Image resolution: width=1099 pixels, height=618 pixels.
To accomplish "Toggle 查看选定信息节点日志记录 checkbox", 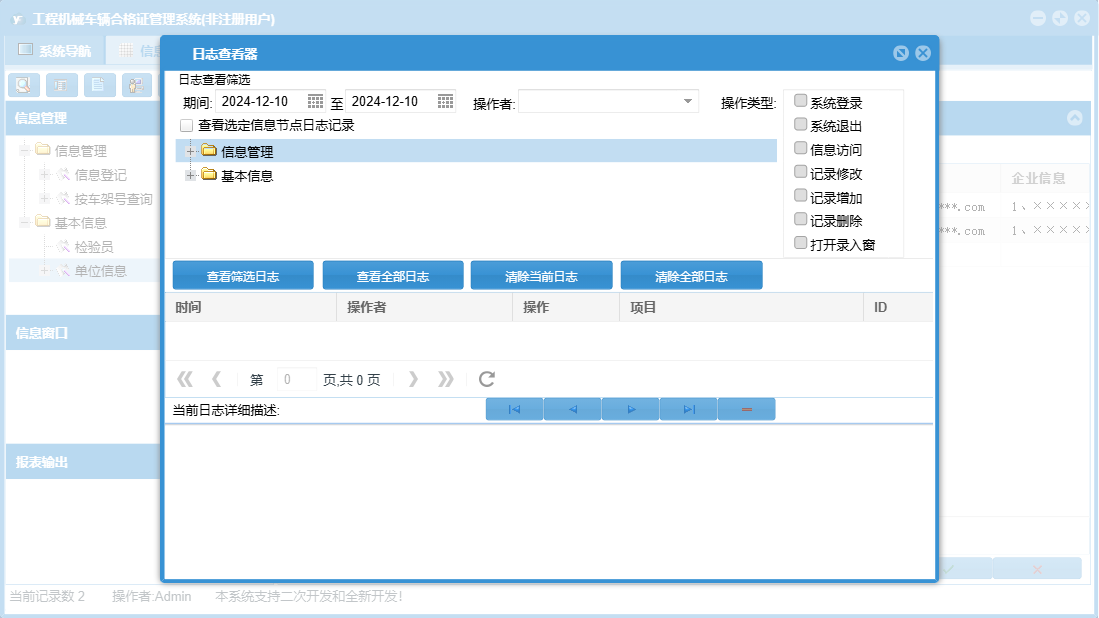I will pos(186,126).
